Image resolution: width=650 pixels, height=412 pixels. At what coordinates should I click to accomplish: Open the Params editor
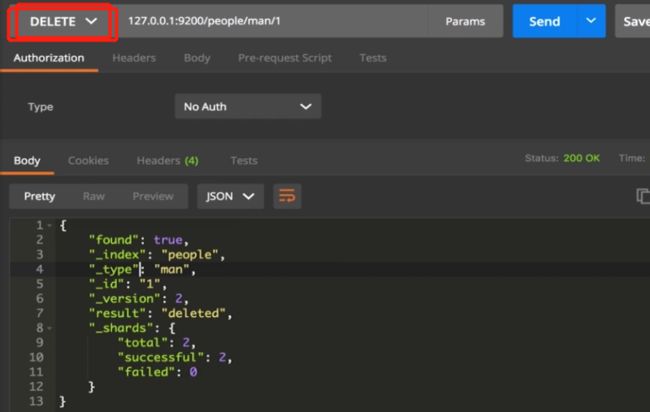point(465,22)
